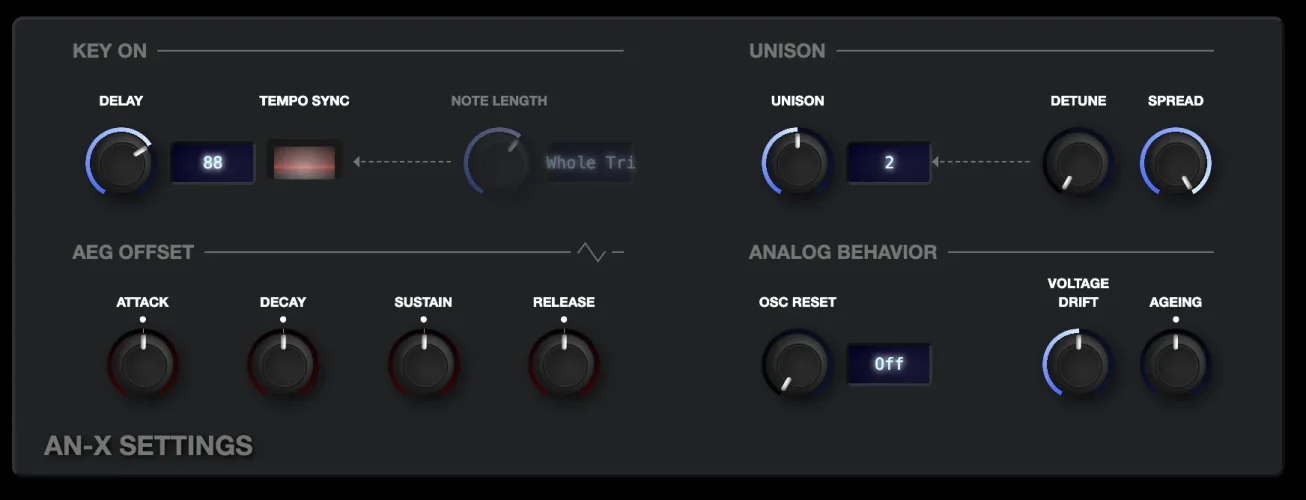Click the Spread knob
This screenshot has width=1306, height=500.
[1176, 162]
